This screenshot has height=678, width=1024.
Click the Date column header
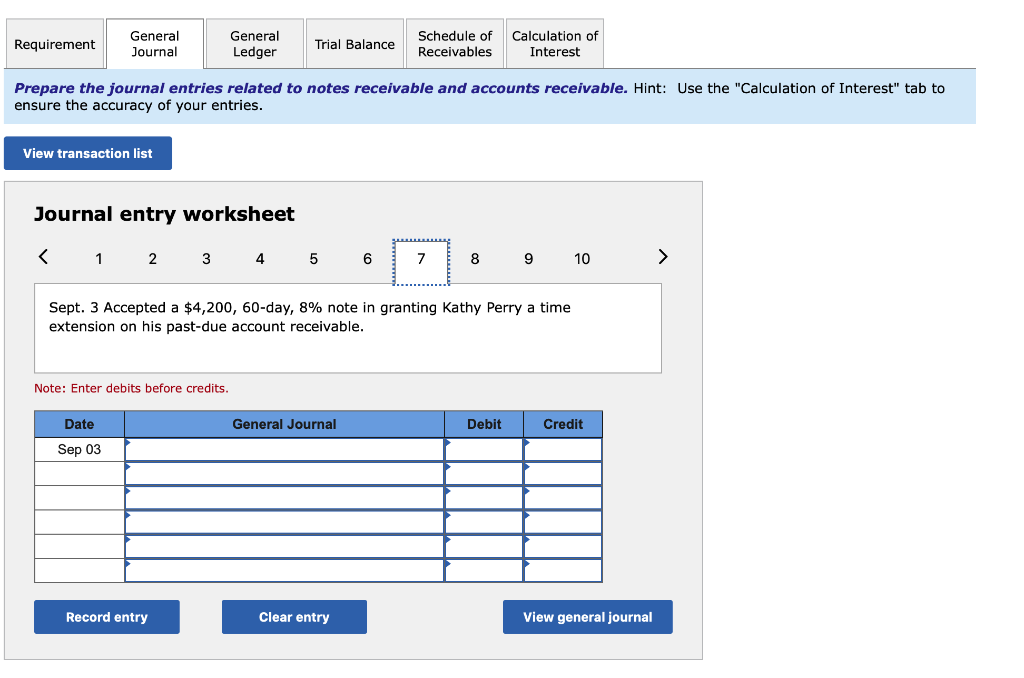79,424
